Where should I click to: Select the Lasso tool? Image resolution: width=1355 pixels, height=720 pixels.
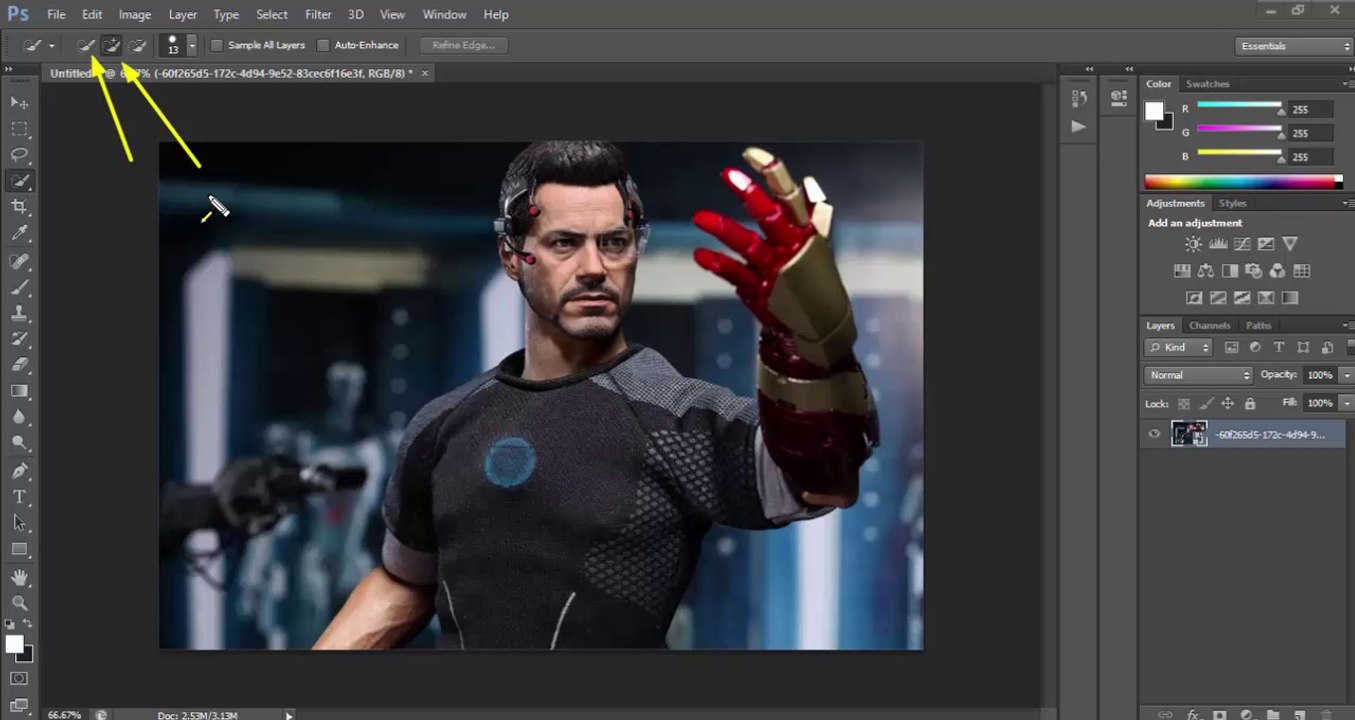(19, 155)
